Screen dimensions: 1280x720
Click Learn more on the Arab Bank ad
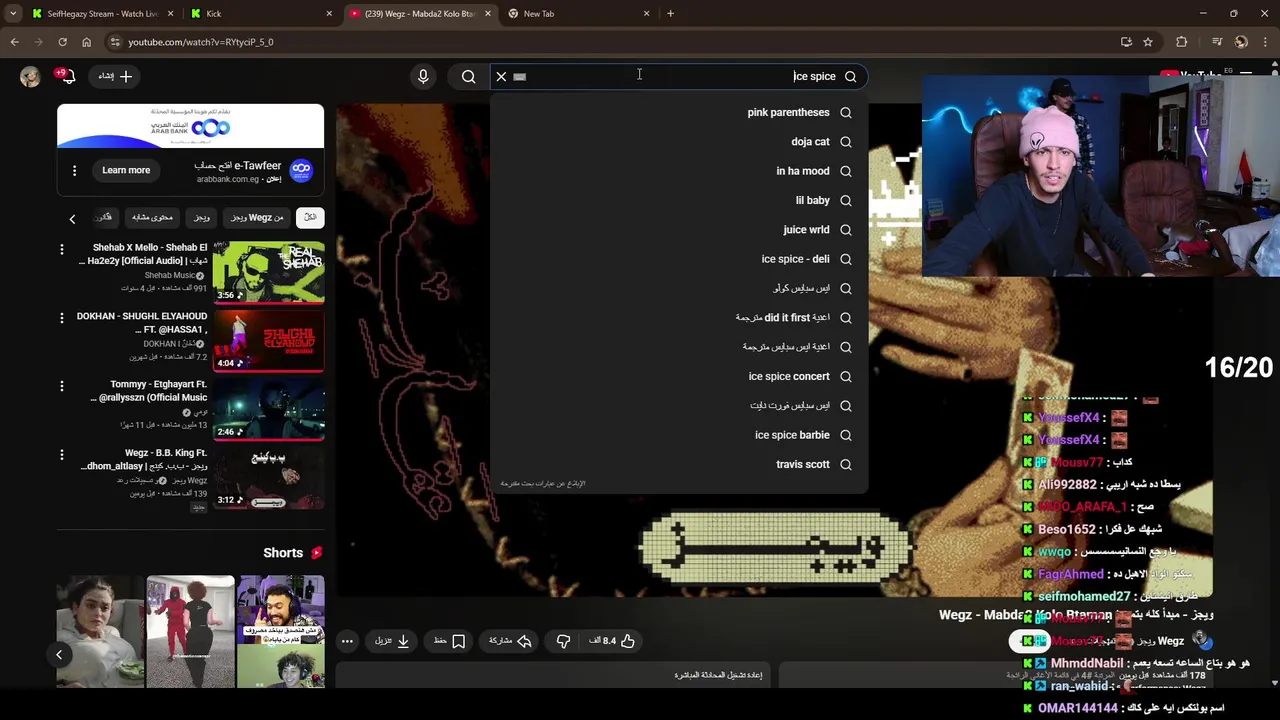click(126, 170)
